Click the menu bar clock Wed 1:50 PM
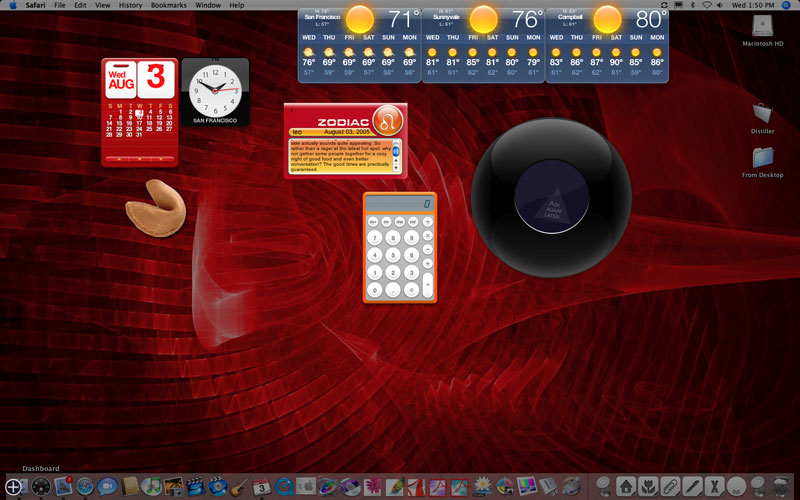This screenshot has width=800, height=500. [753, 5]
